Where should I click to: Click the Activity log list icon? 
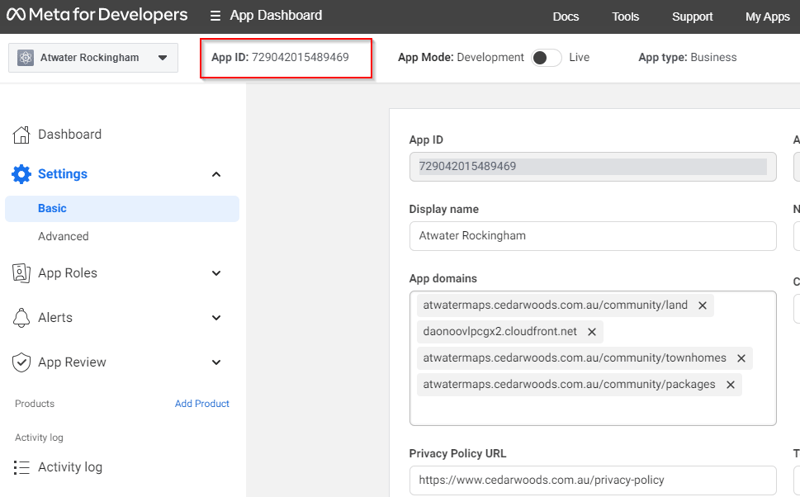click(x=21, y=467)
